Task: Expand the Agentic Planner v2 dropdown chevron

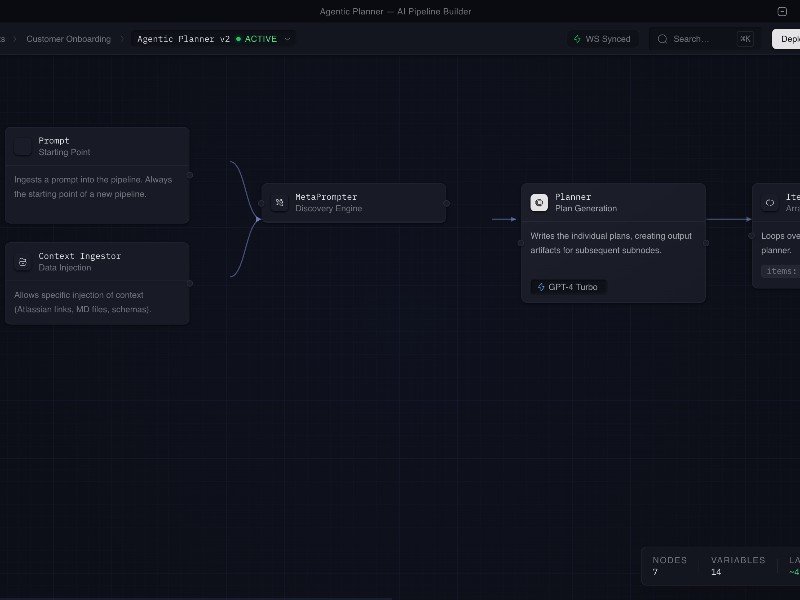Action: click(288, 39)
